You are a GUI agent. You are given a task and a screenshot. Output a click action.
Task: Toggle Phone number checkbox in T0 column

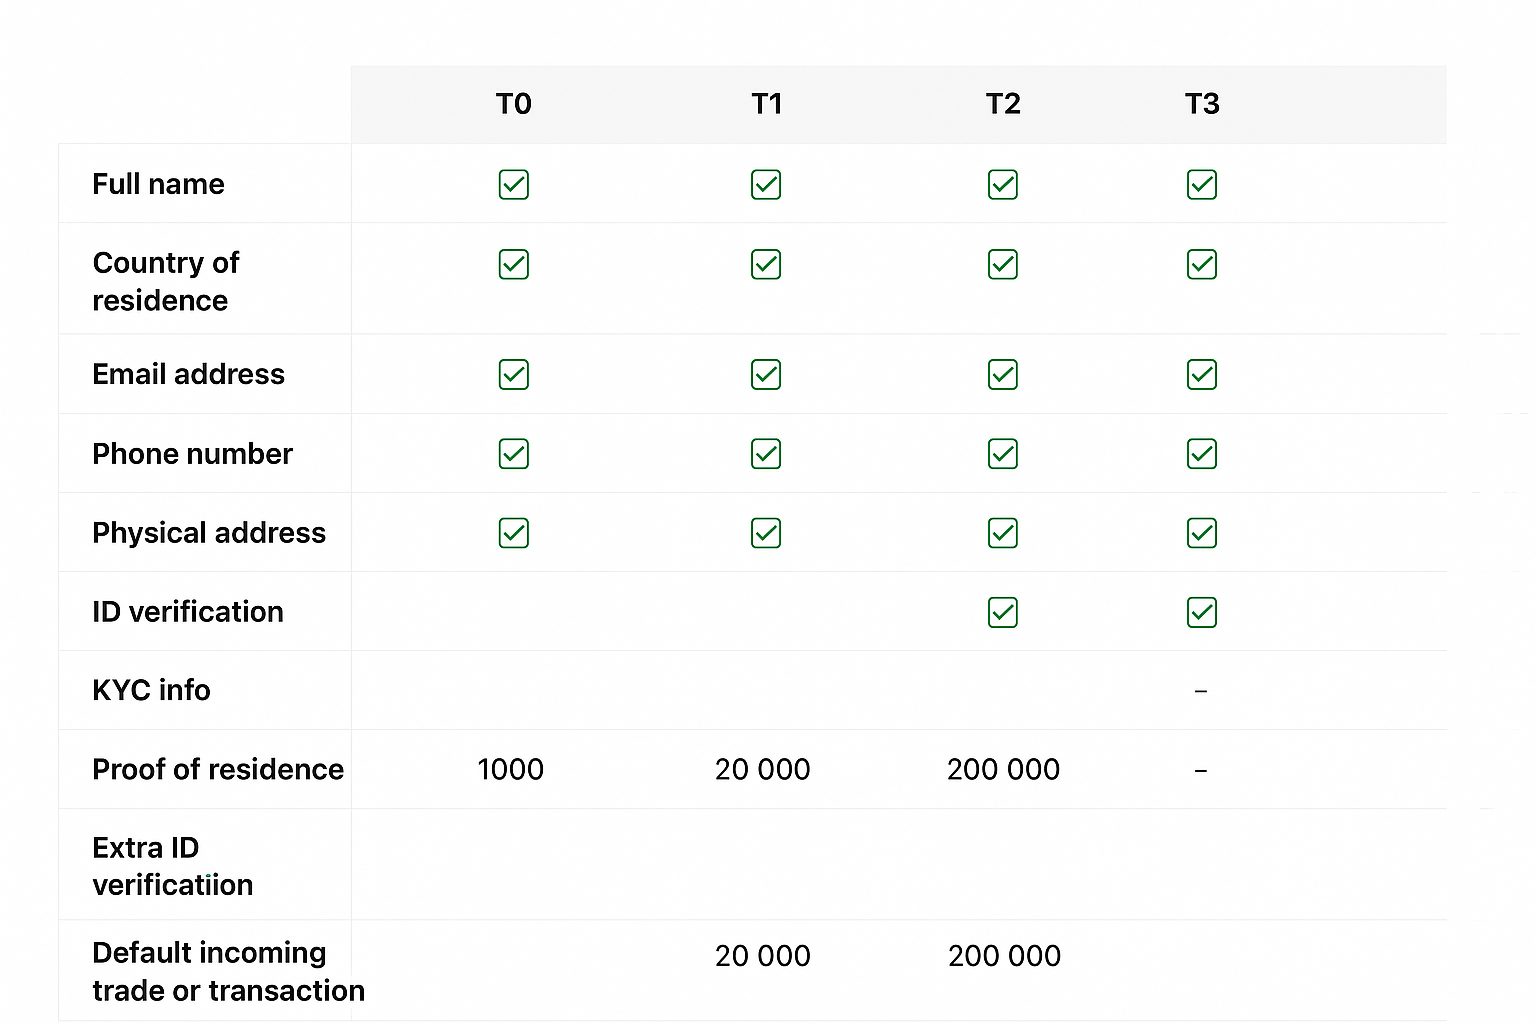point(513,454)
